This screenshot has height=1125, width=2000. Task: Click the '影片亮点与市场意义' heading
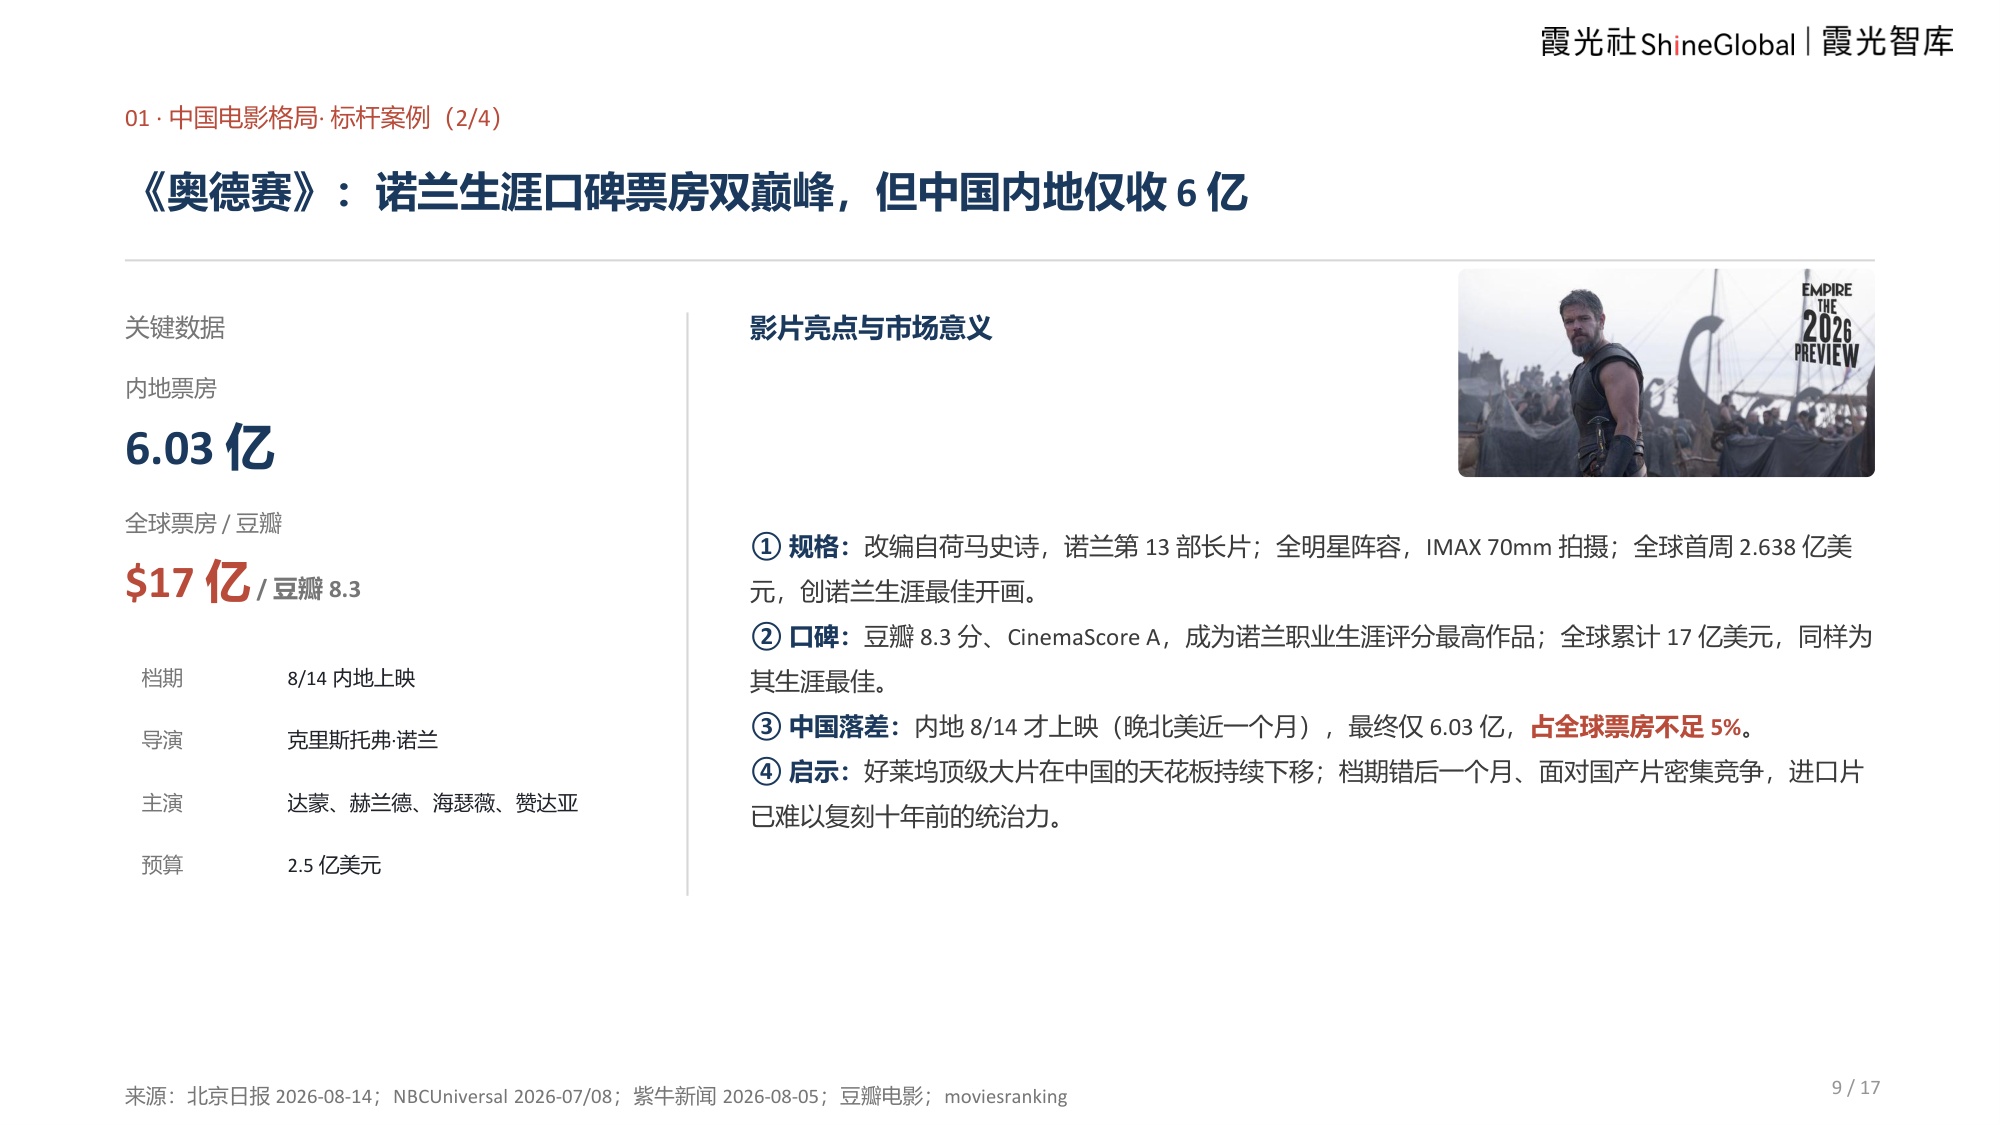point(871,328)
